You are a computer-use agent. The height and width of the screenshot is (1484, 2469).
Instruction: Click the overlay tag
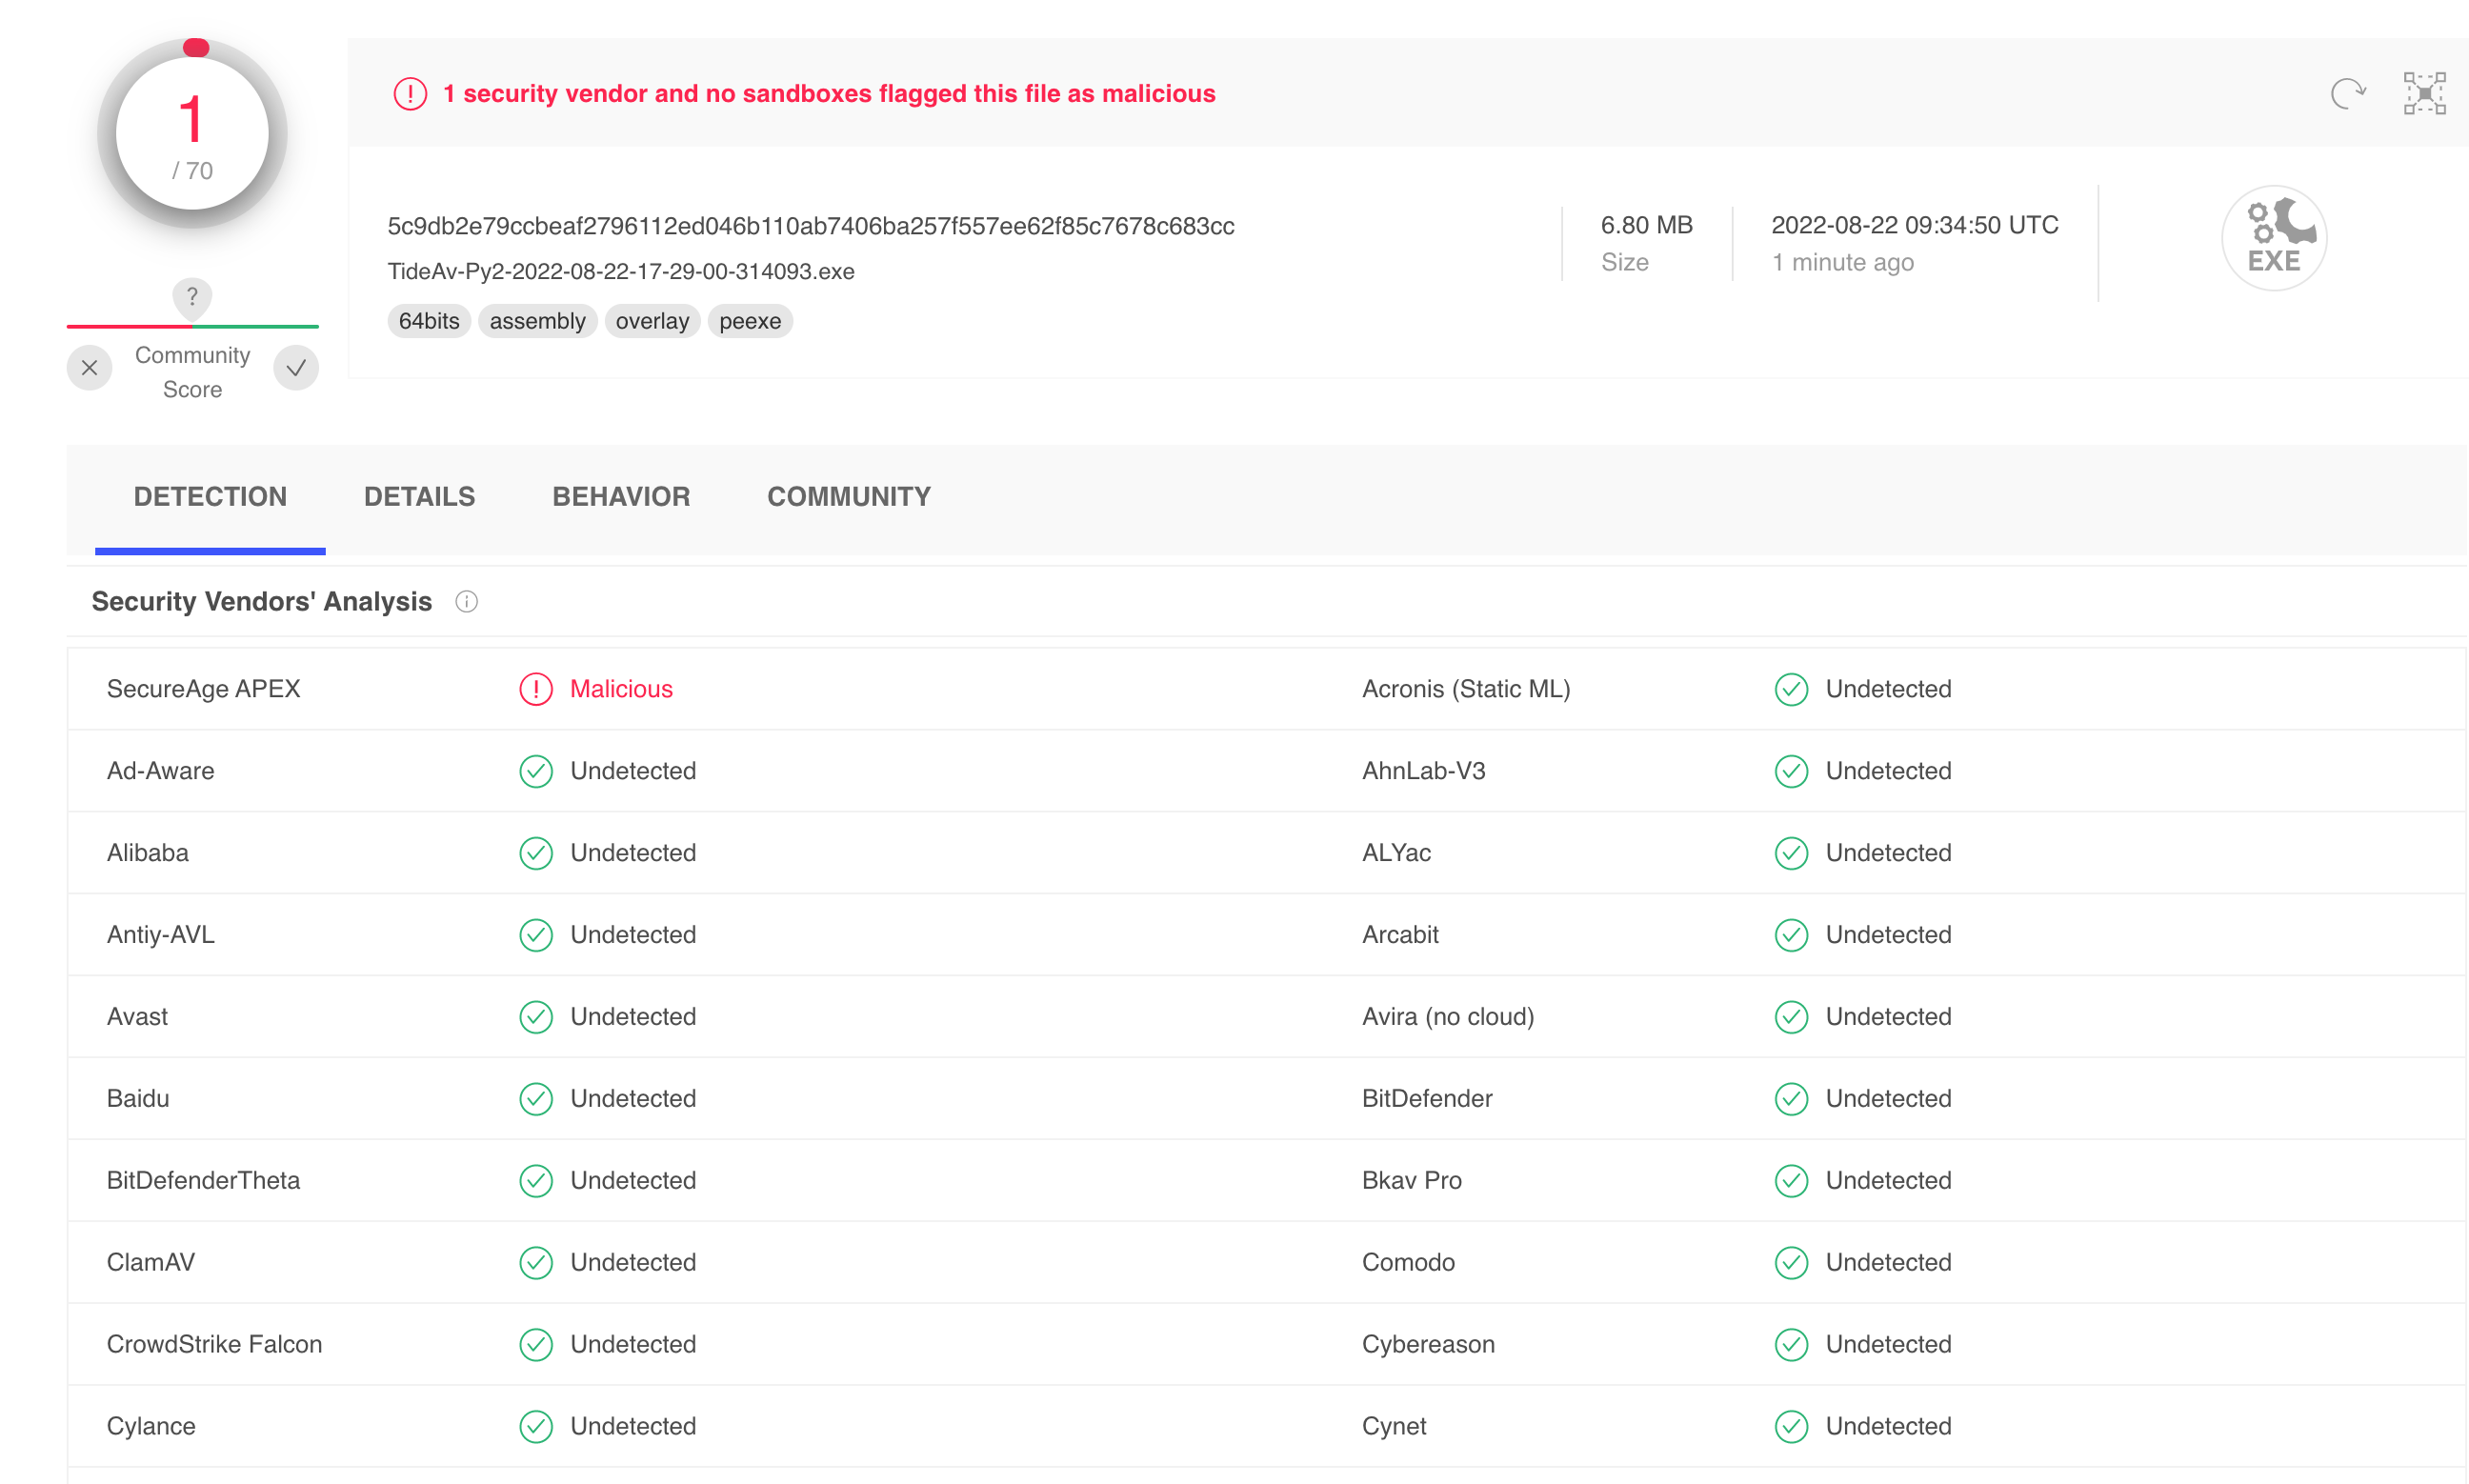652,321
